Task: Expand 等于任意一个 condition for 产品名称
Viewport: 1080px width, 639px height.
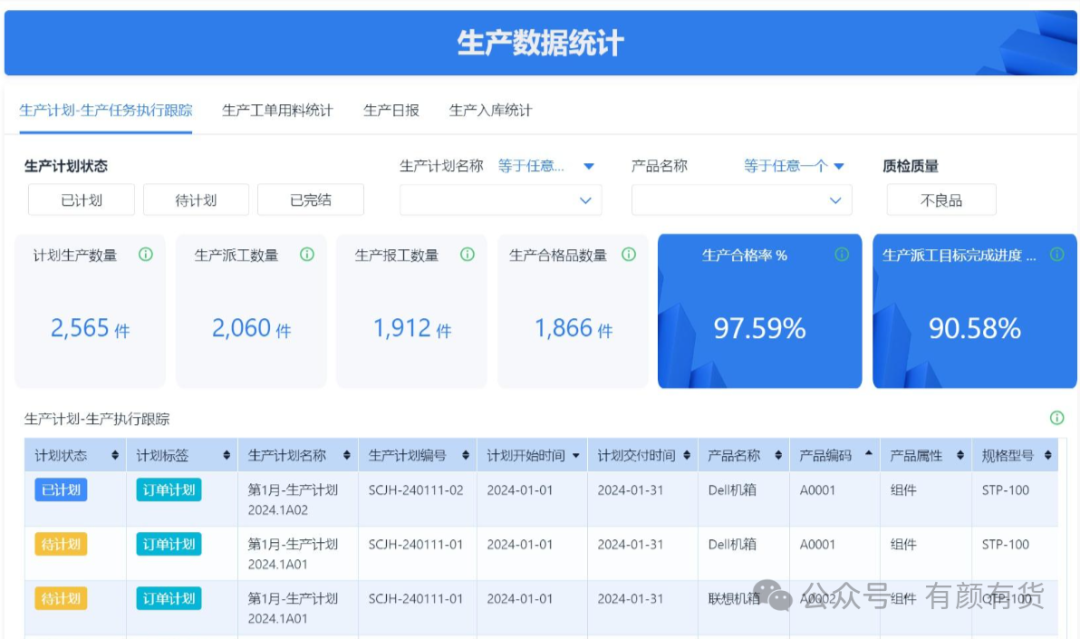Action: 794,166
